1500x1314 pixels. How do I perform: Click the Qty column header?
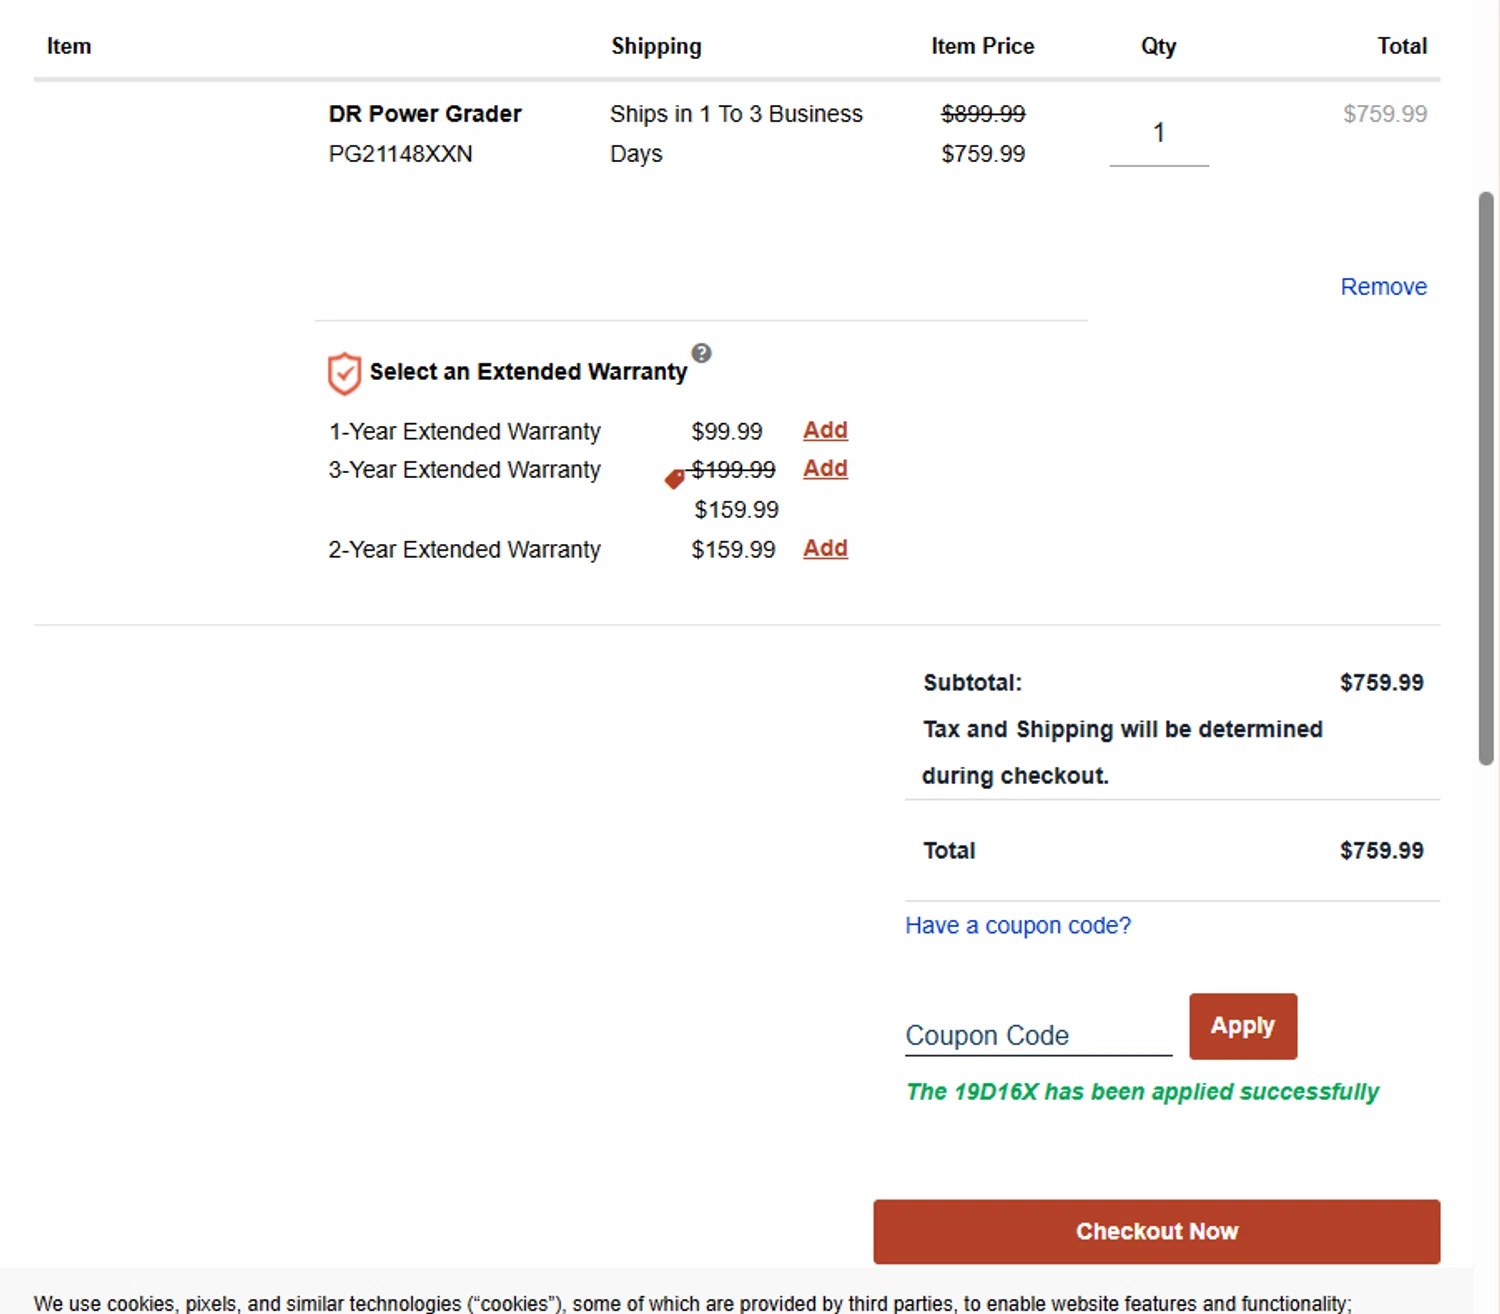coord(1159,47)
